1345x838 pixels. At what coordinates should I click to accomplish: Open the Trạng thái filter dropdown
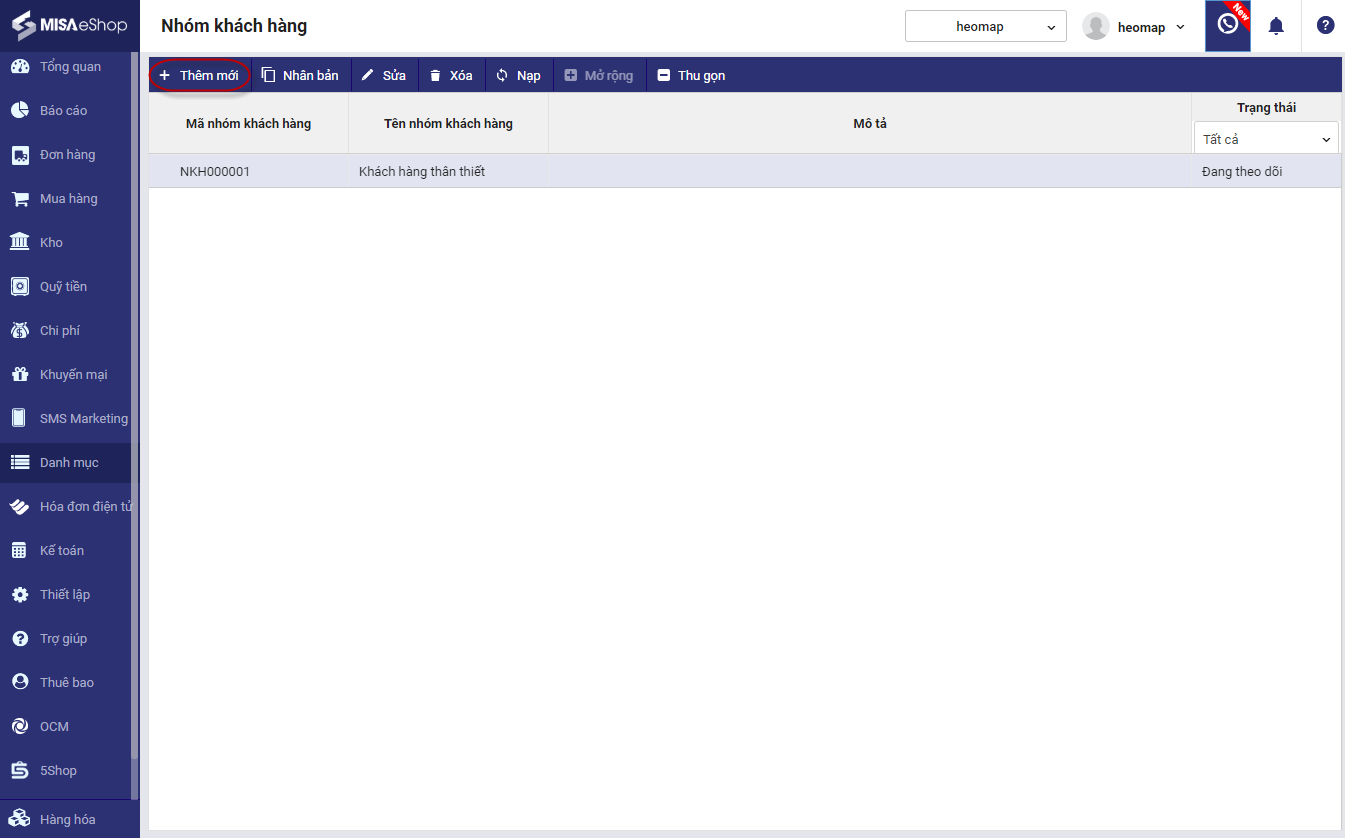click(x=1266, y=139)
